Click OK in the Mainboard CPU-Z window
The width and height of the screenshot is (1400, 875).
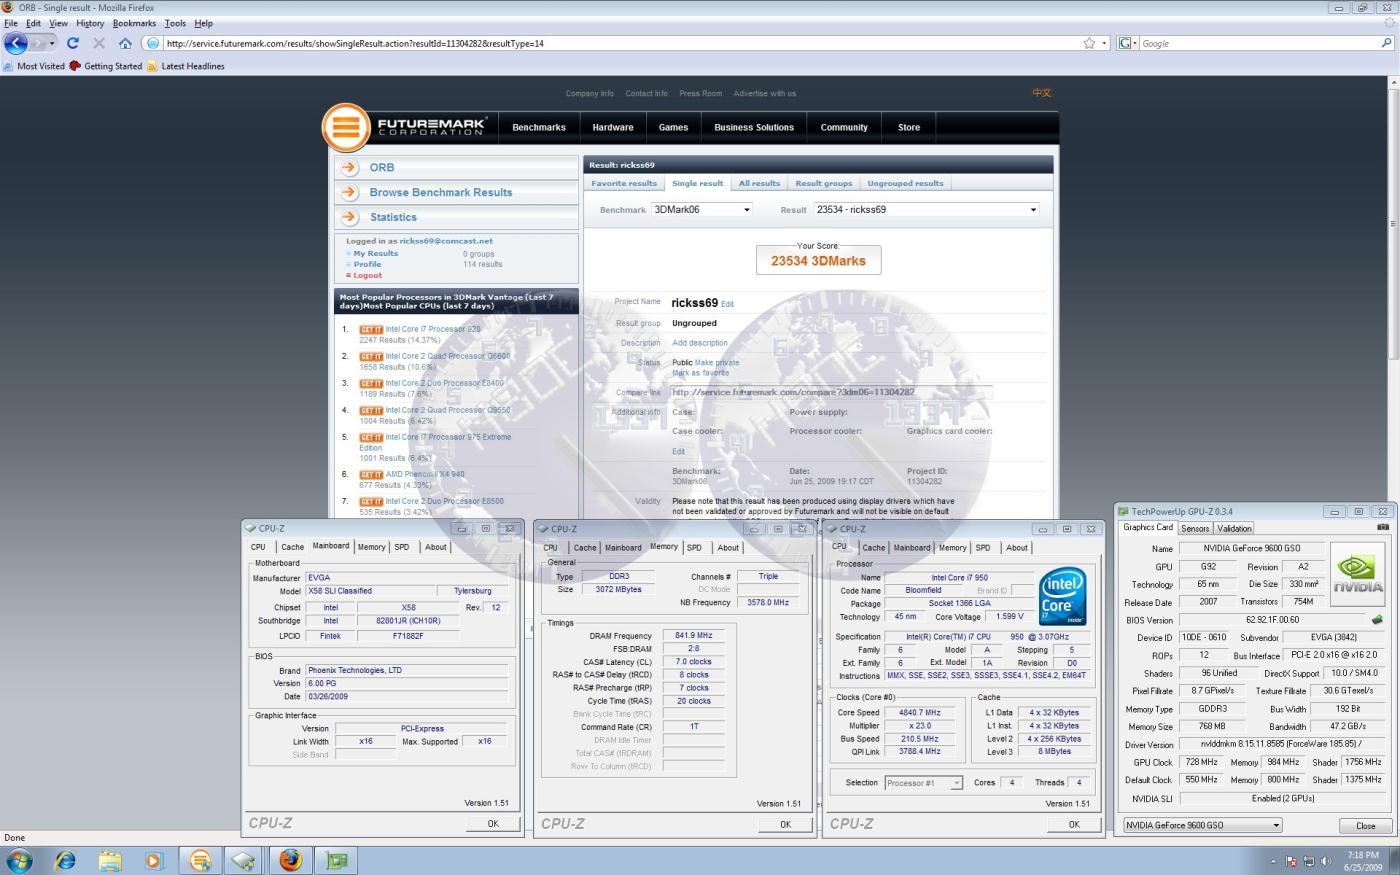[493, 824]
